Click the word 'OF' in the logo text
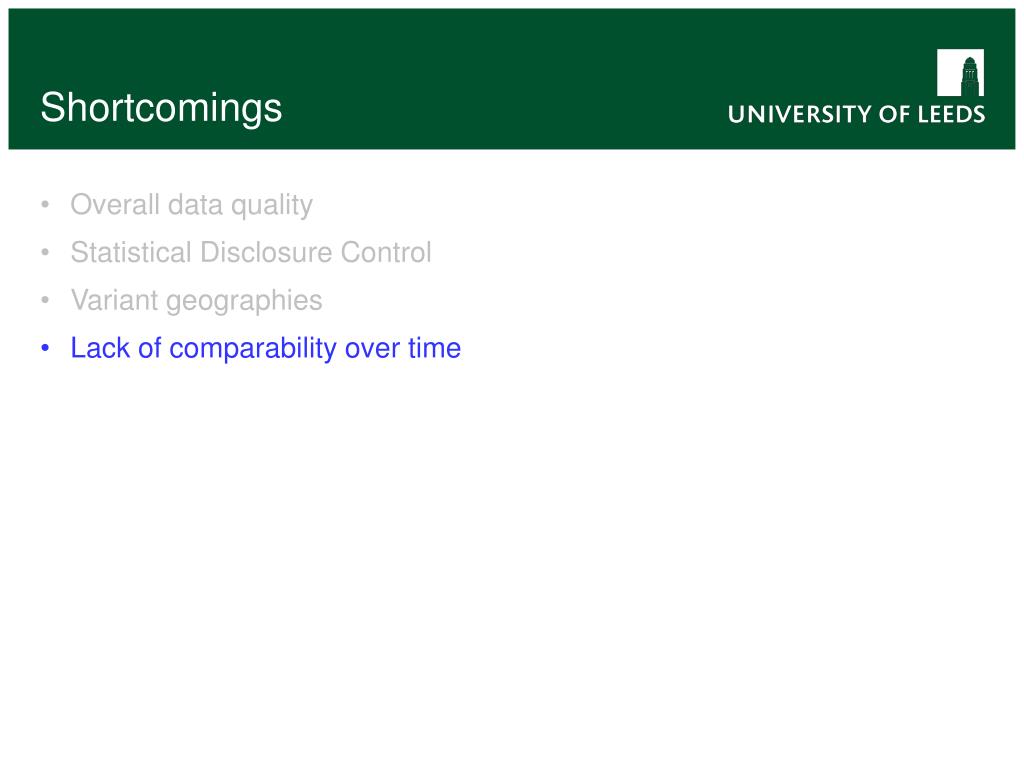 [x=895, y=114]
